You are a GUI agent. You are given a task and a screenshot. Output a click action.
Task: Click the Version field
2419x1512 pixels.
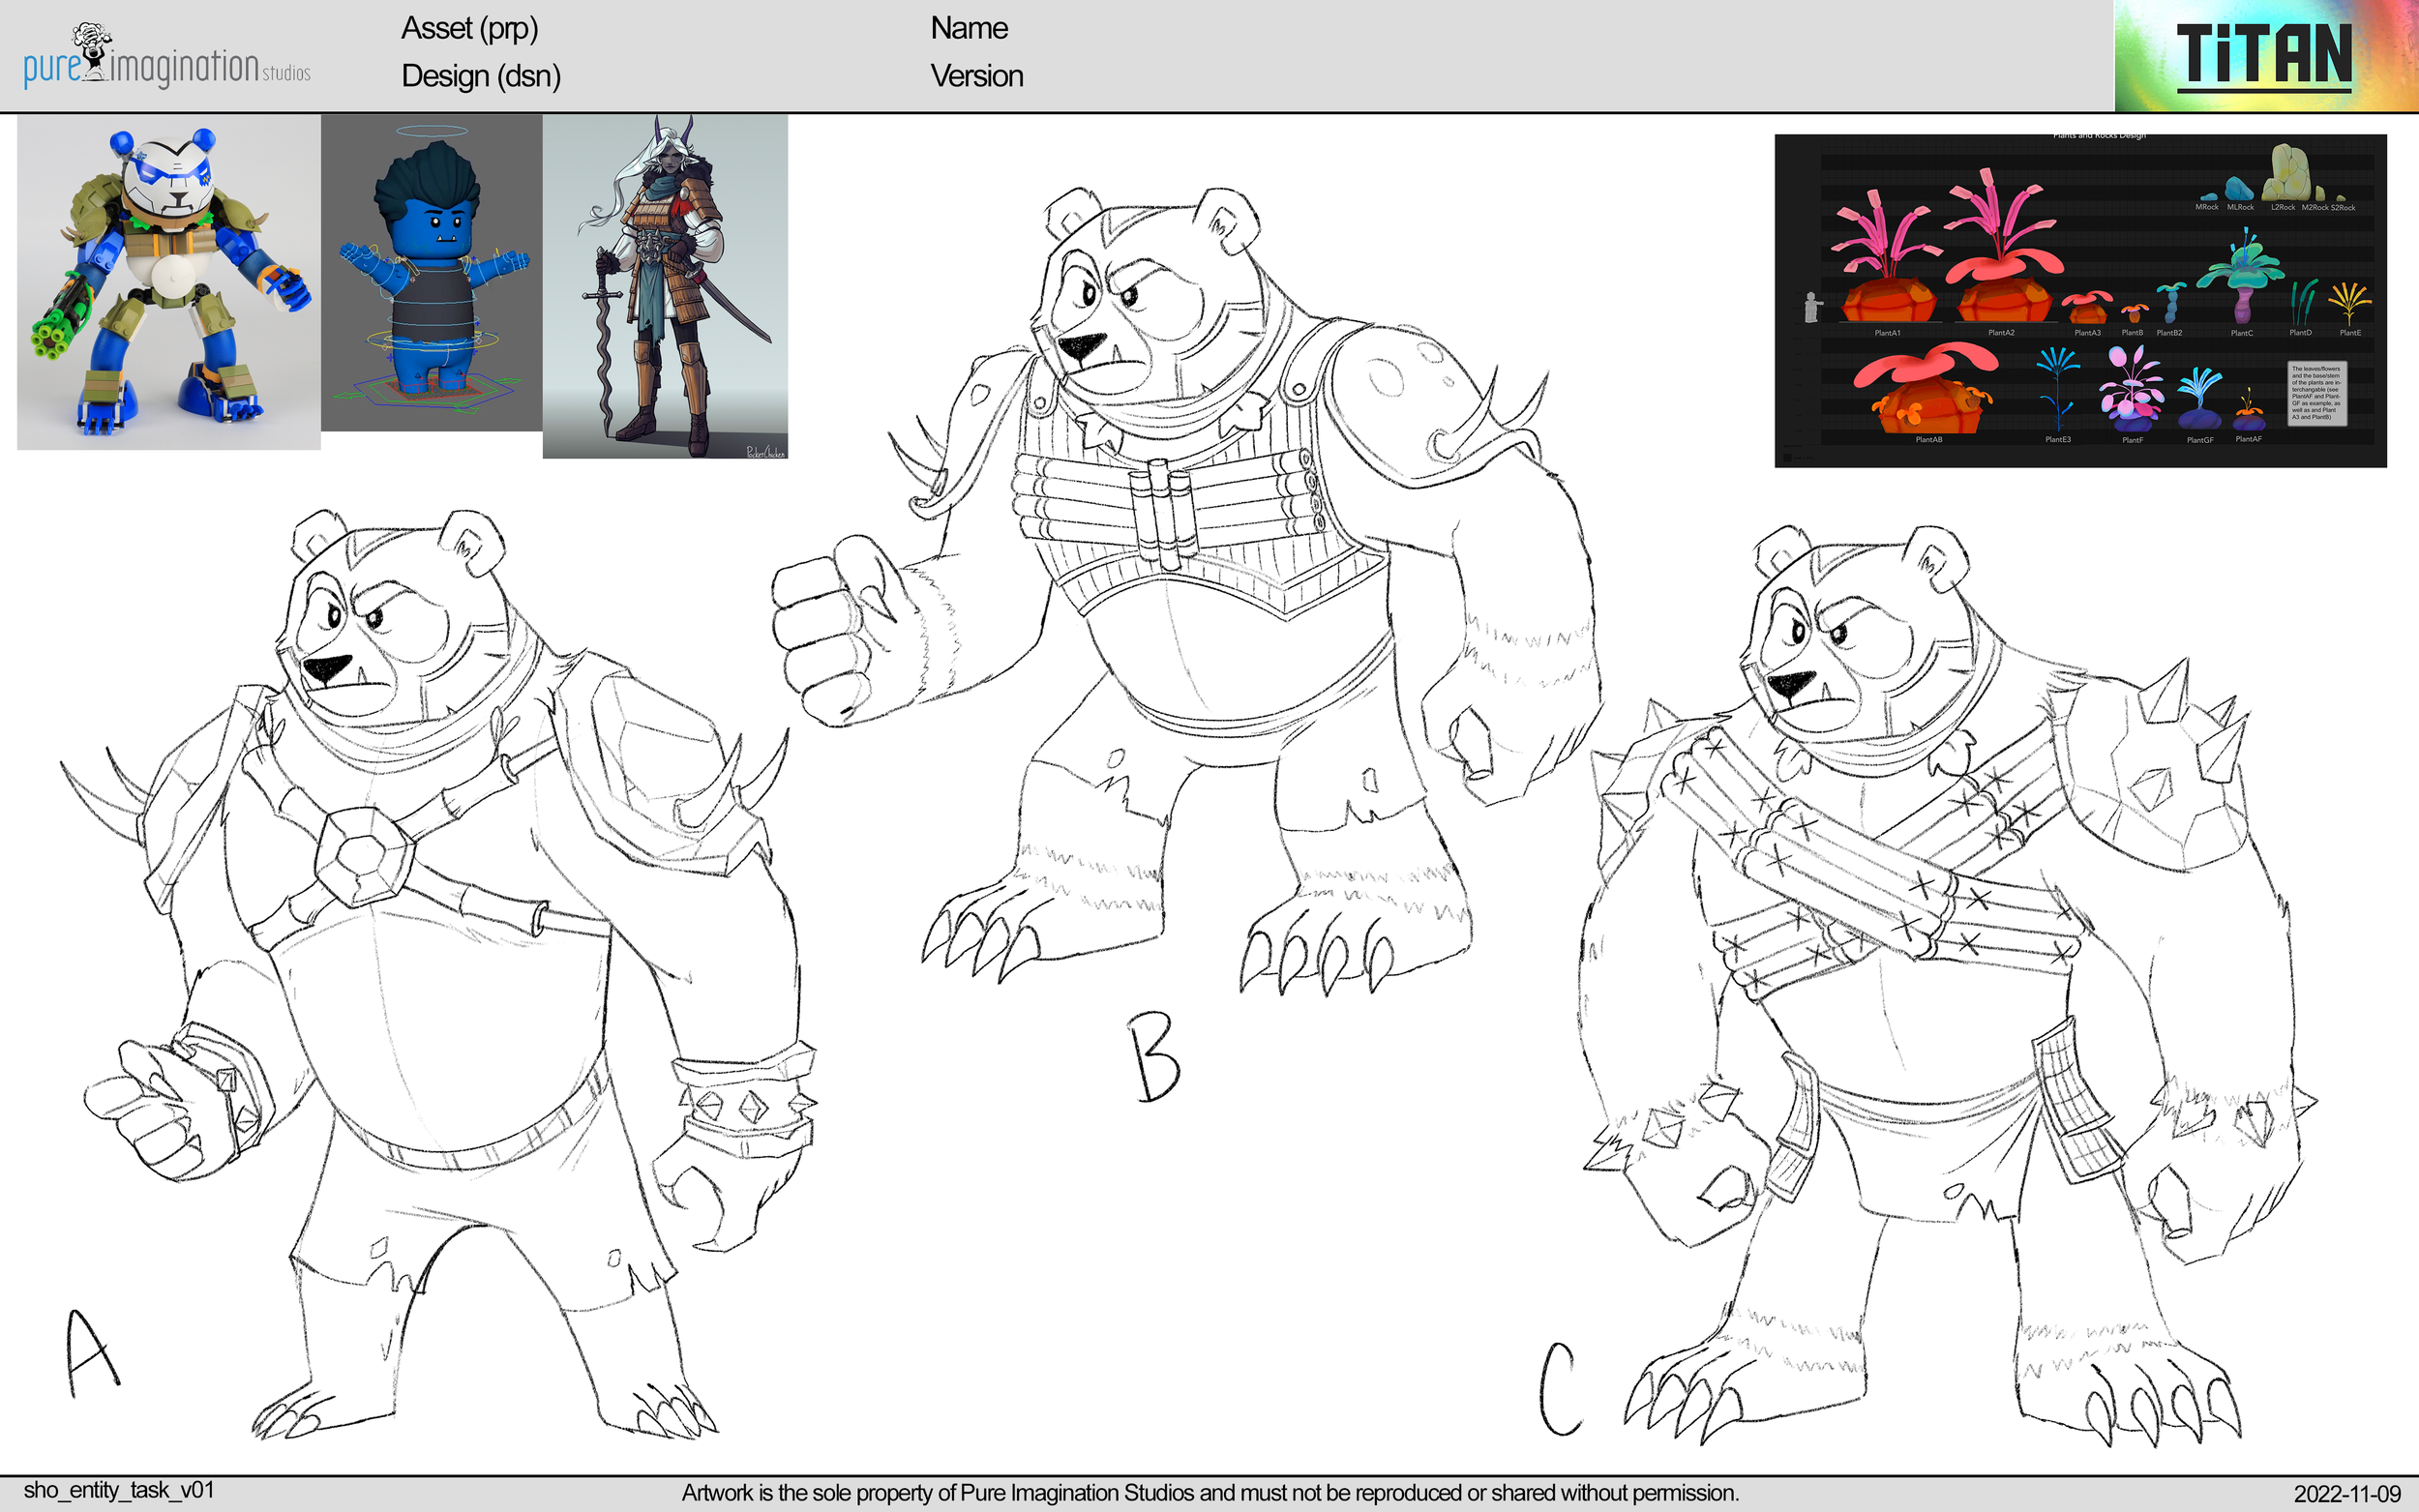tap(977, 77)
